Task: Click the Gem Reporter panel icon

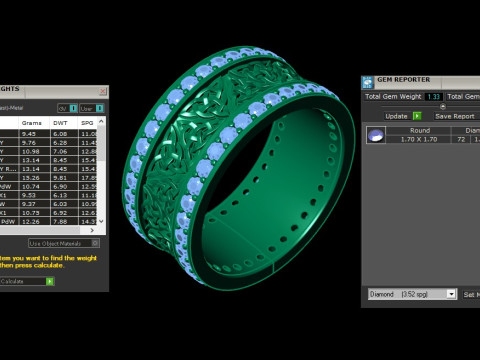Action: 367,82
